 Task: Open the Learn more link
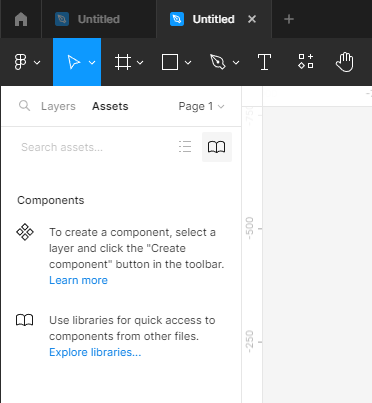click(x=78, y=280)
